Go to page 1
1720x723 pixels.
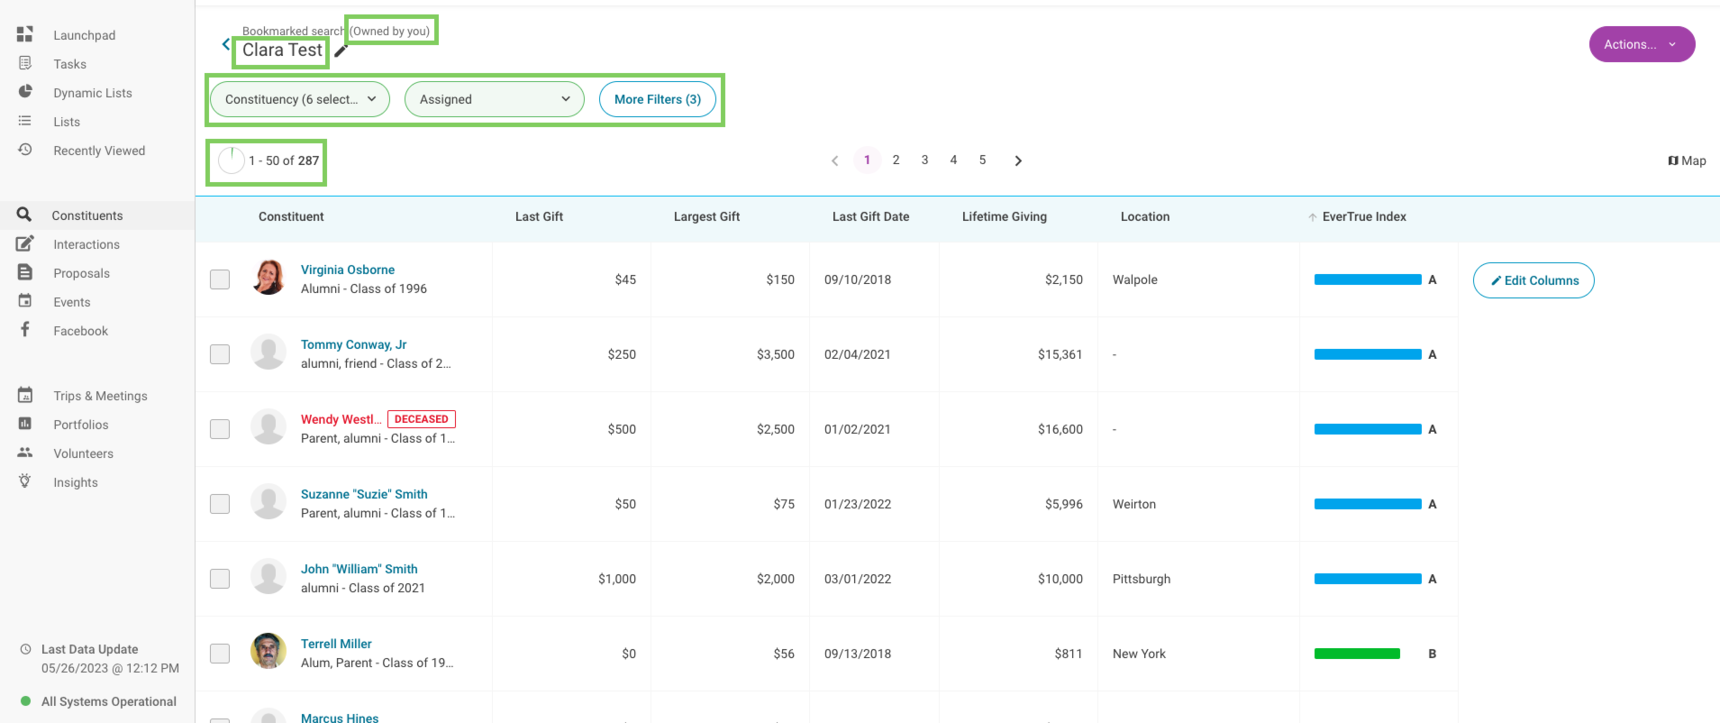(867, 160)
